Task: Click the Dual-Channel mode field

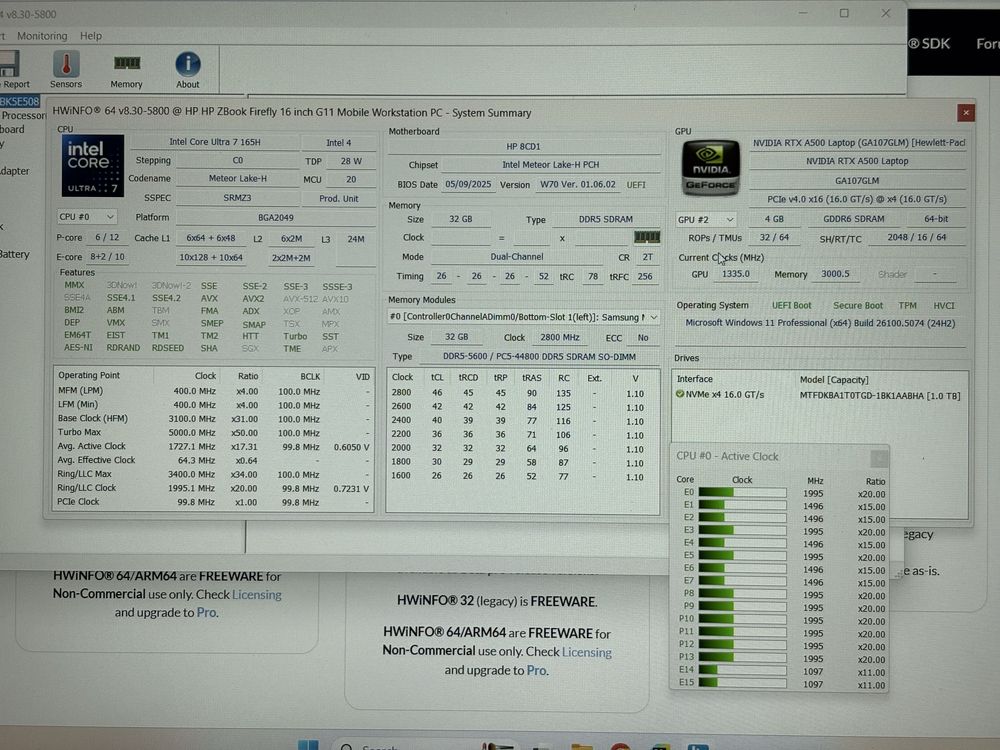Action: coord(517,256)
